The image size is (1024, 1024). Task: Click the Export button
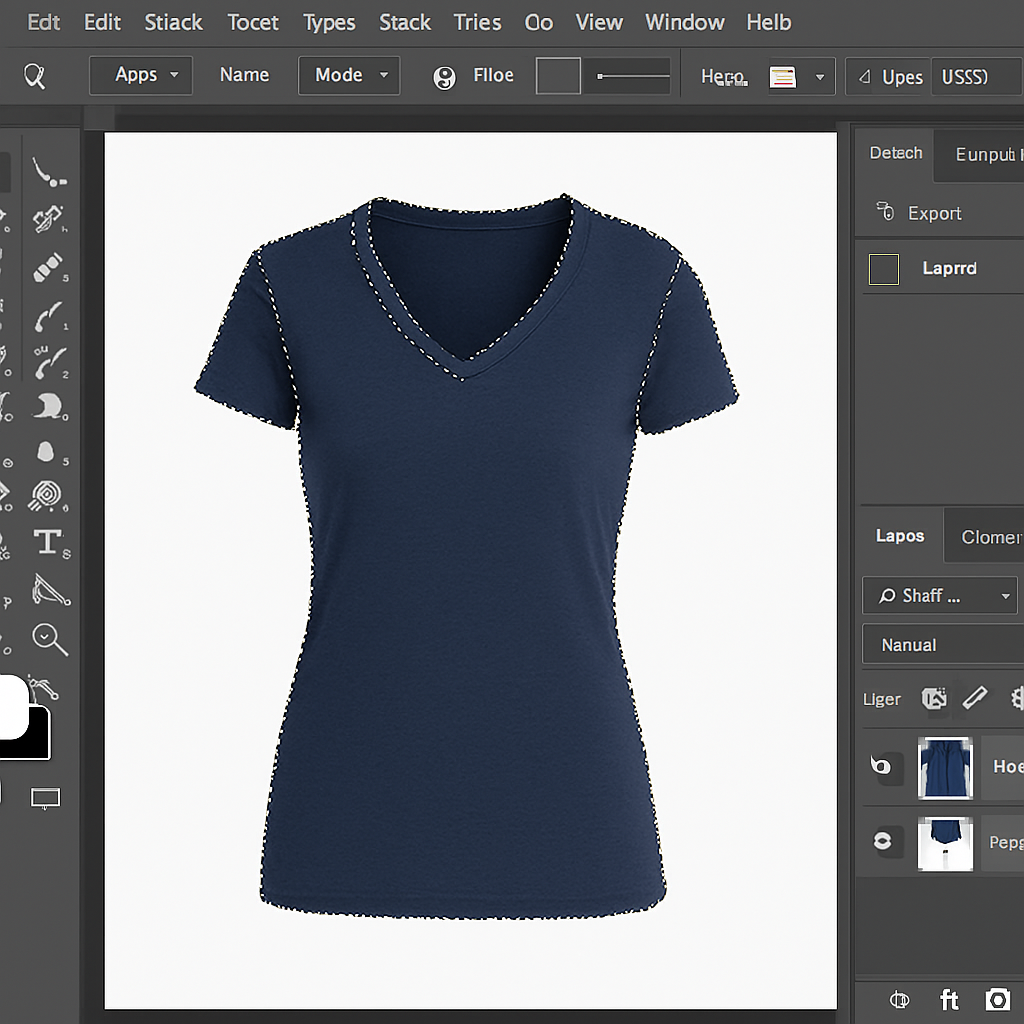[920, 213]
